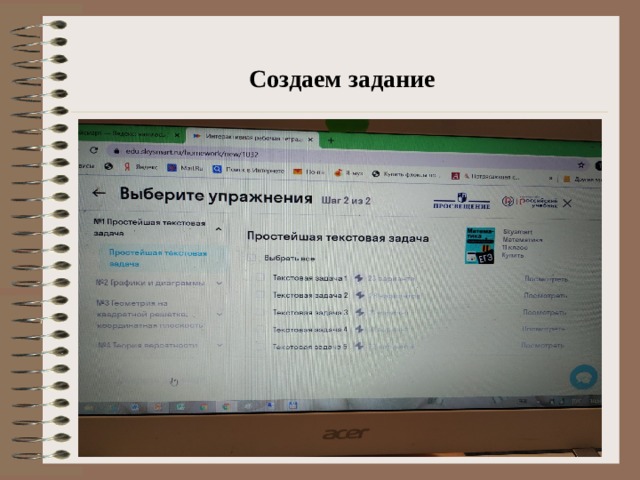Close the left Яндекс browser tab
Viewport: 640px width, 480px height.
tap(177, 135)
